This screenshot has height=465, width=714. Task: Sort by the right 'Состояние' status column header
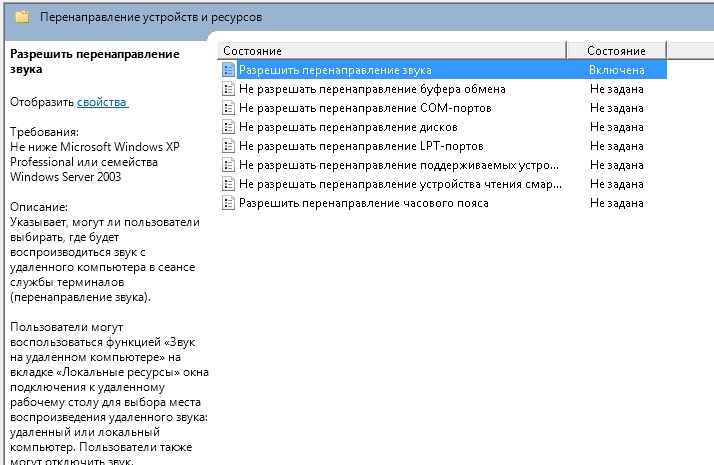click(x=615, y=50)
